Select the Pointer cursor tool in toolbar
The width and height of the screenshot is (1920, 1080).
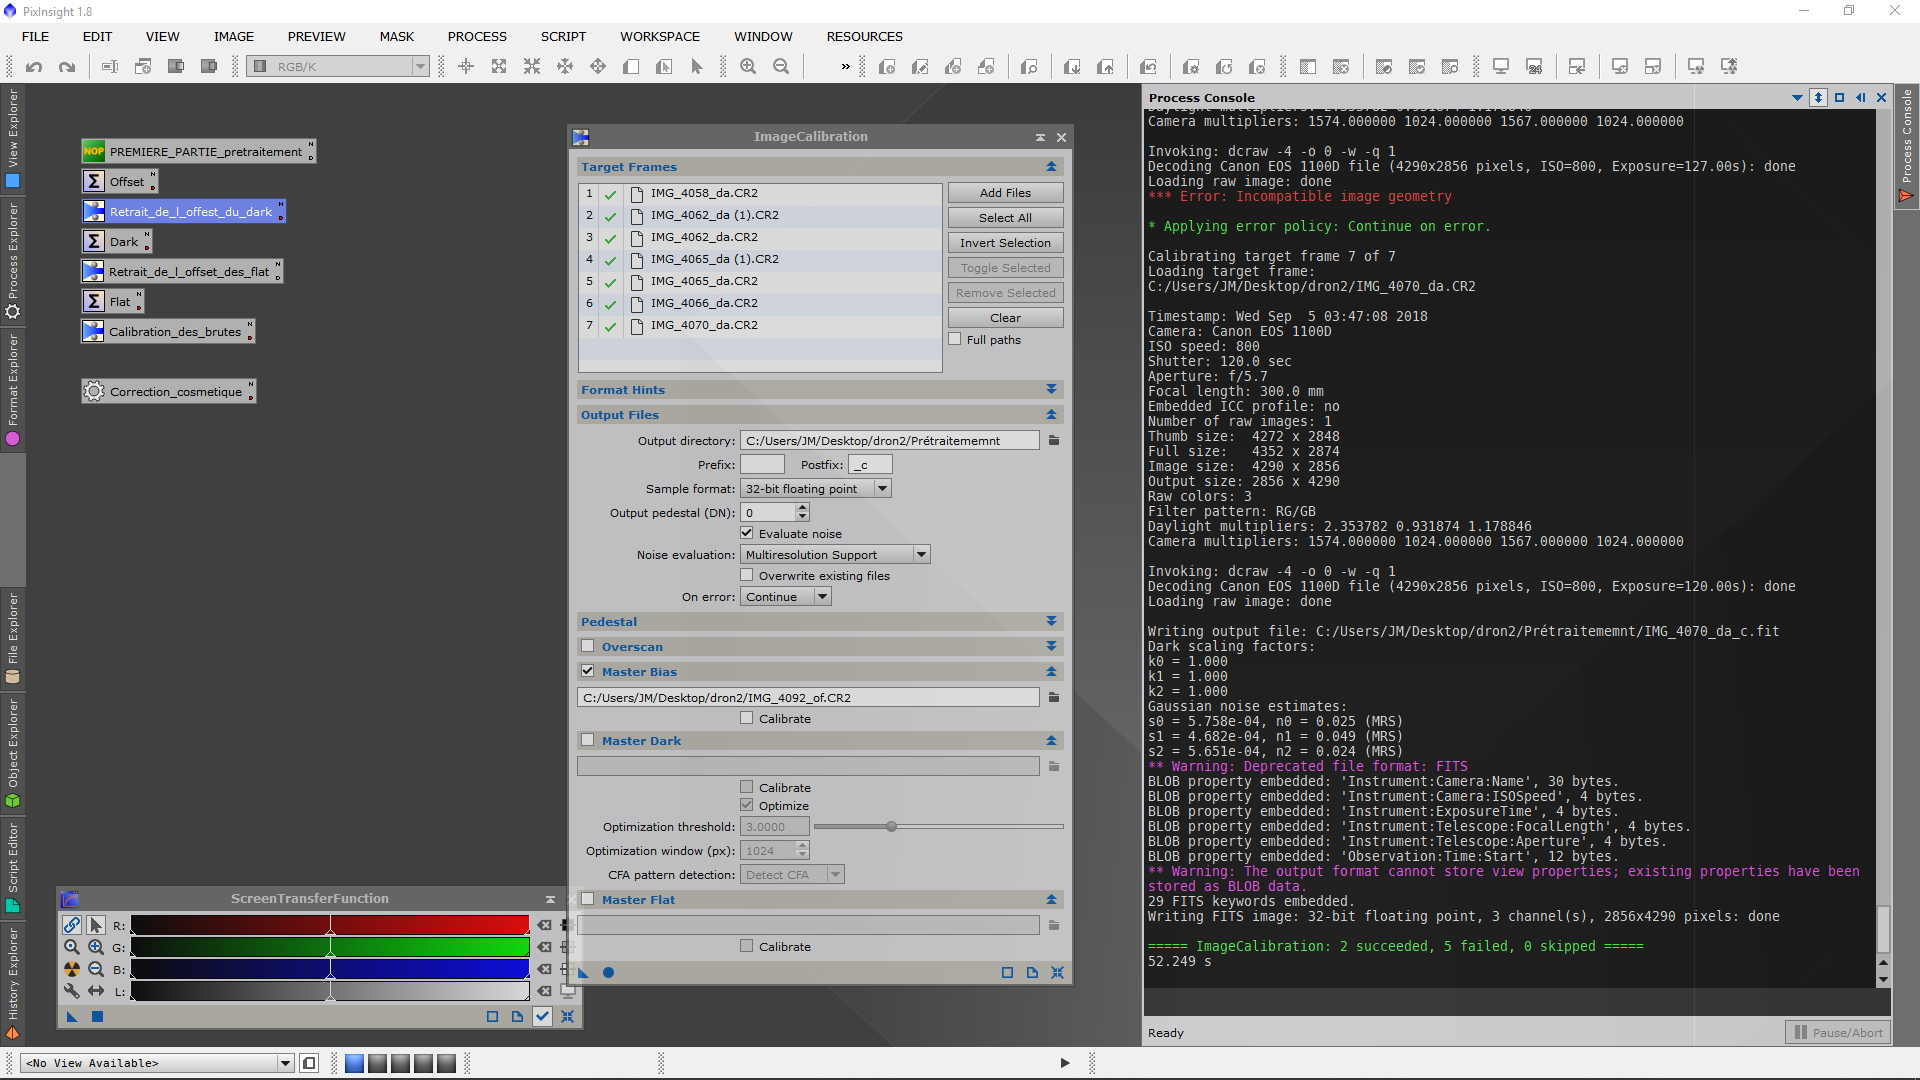[x=697, y=67]
